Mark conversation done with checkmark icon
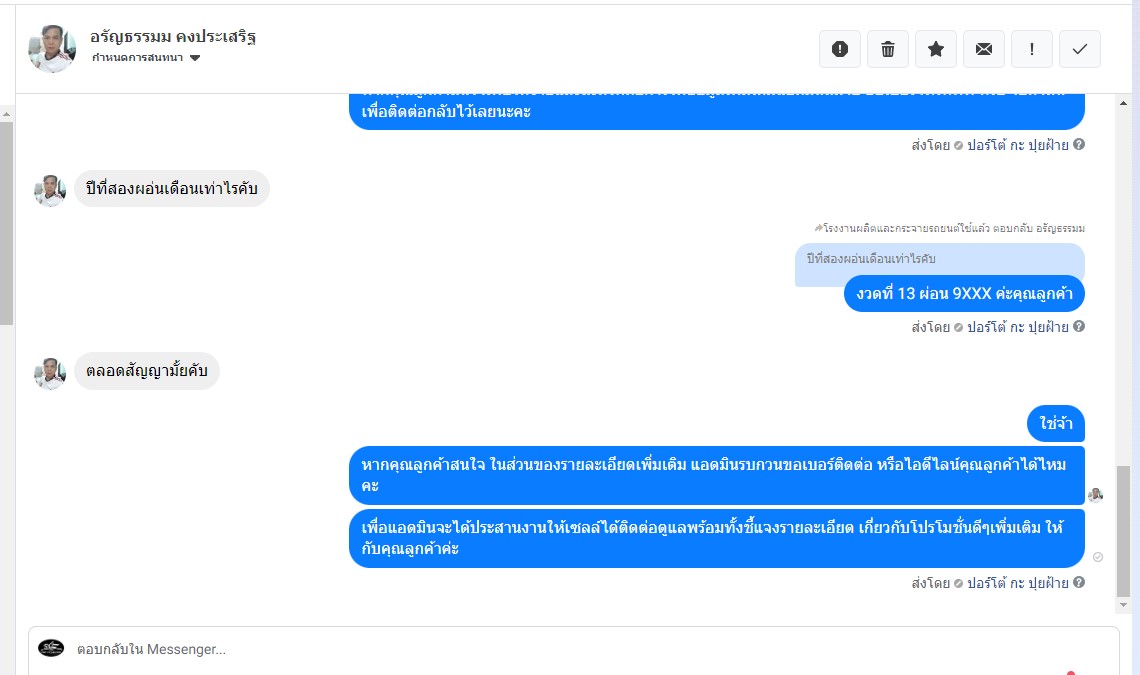This screenshot has height=675, width=1140. pyautogui.click(x=1080, y=49)
